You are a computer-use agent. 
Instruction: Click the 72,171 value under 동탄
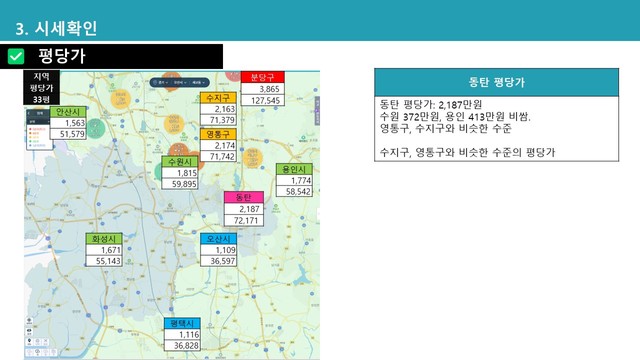pos(244,220)
